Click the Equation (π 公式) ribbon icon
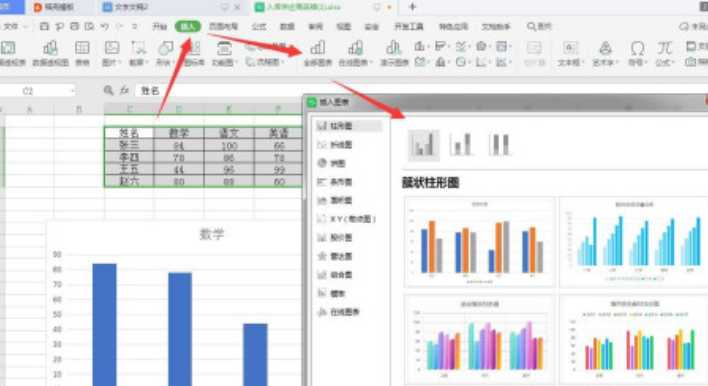 coord(665,53)
